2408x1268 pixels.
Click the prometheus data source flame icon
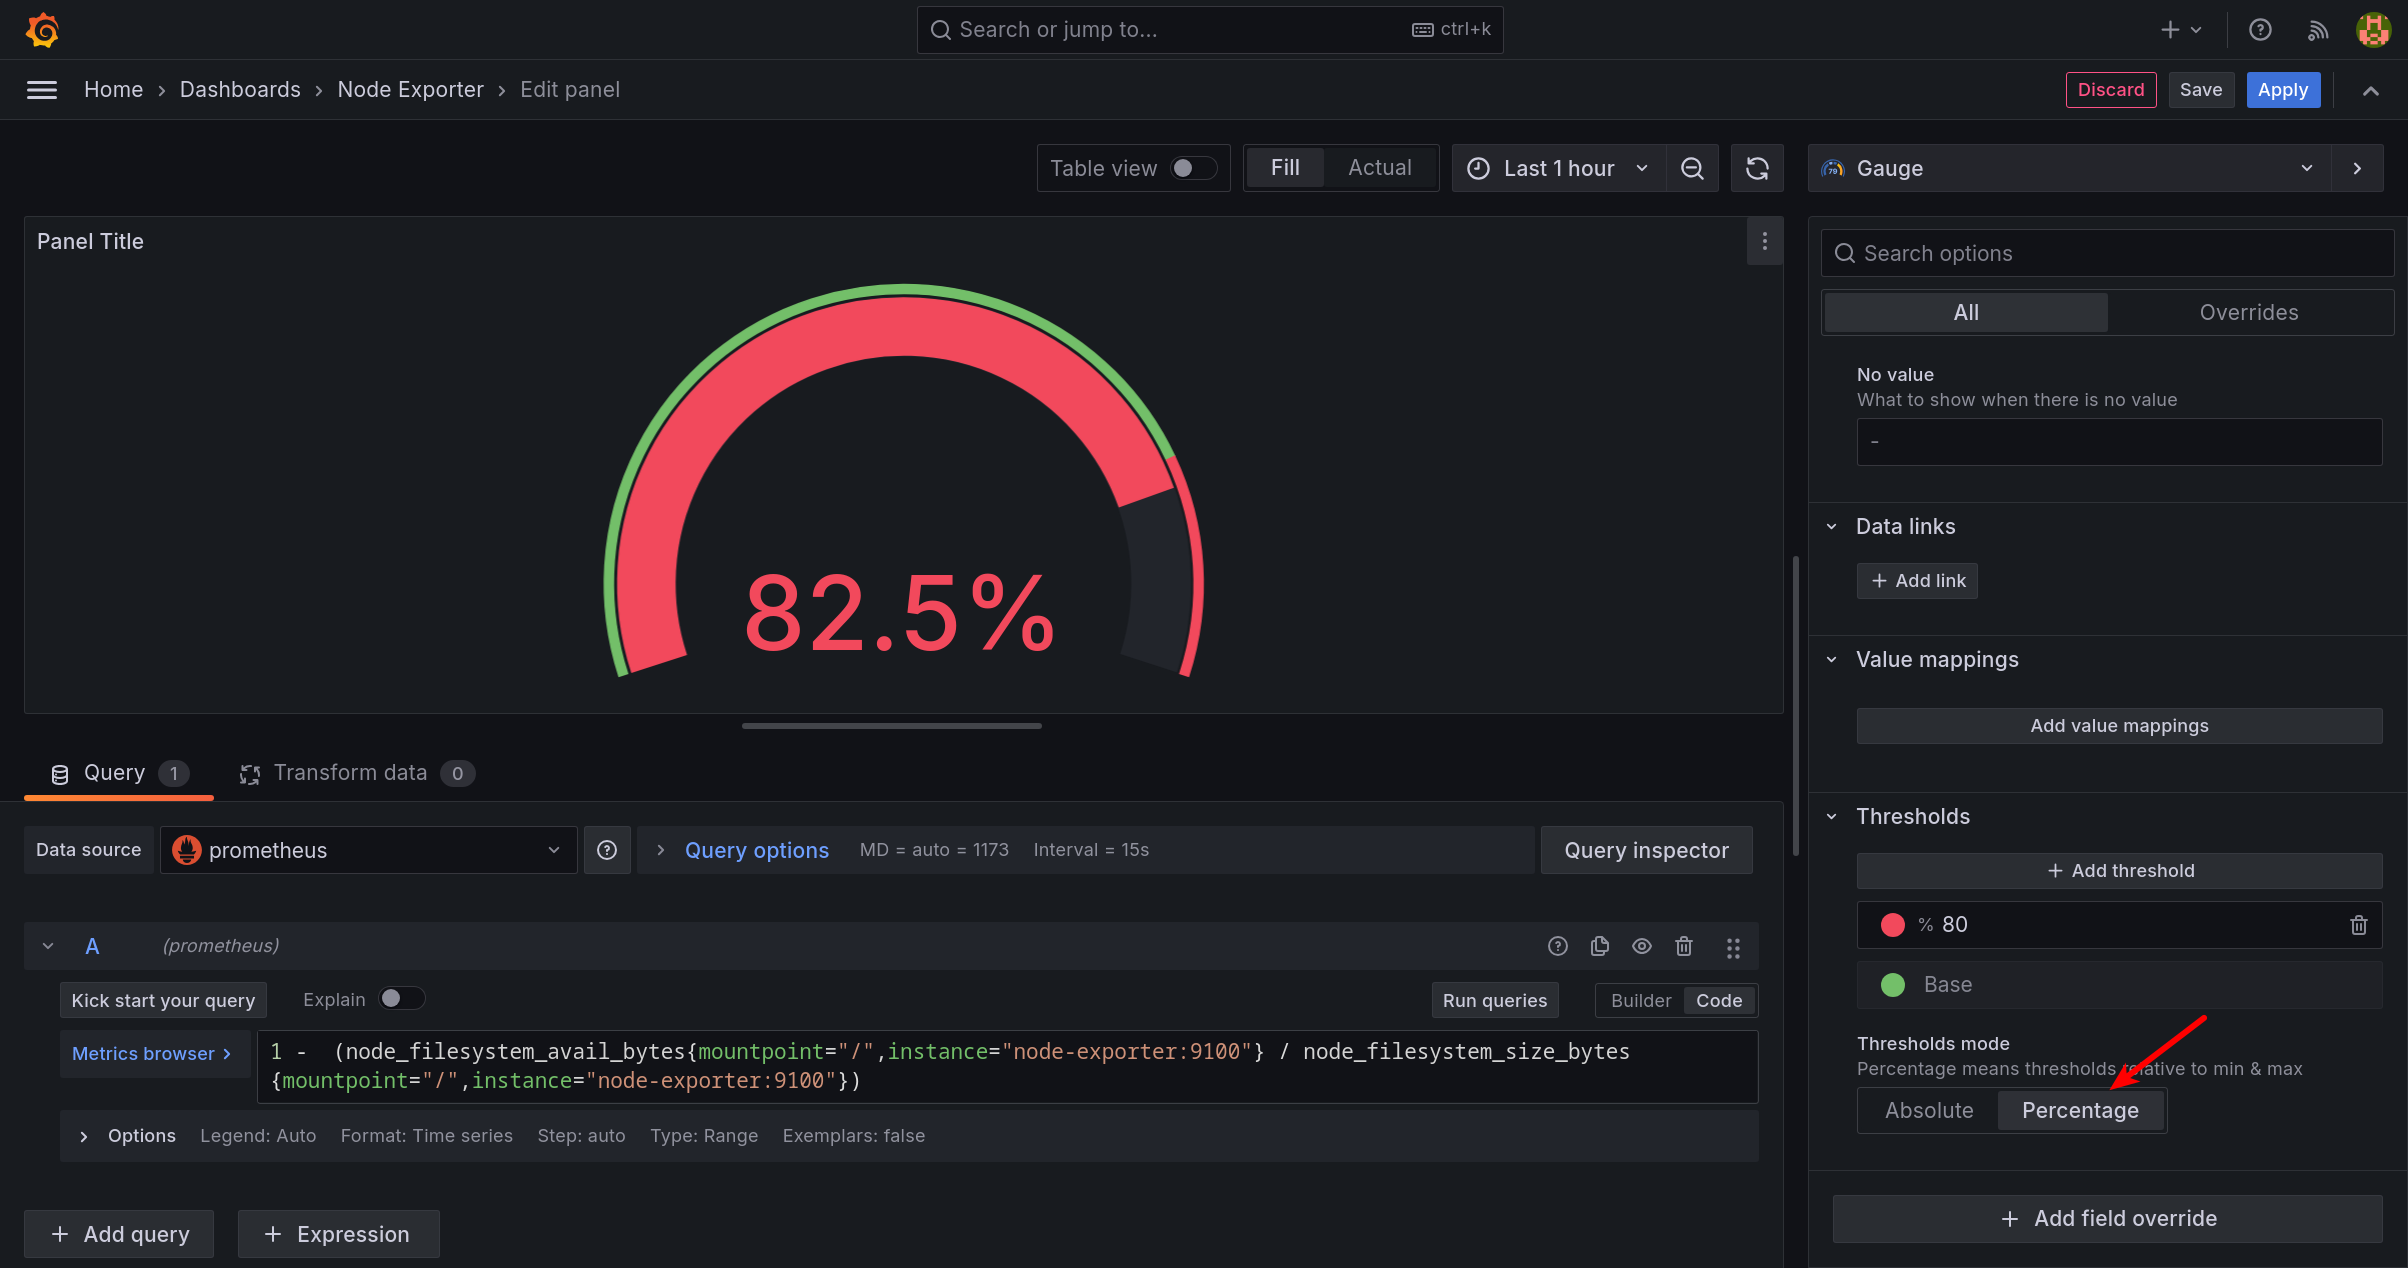tap(186, 850)
